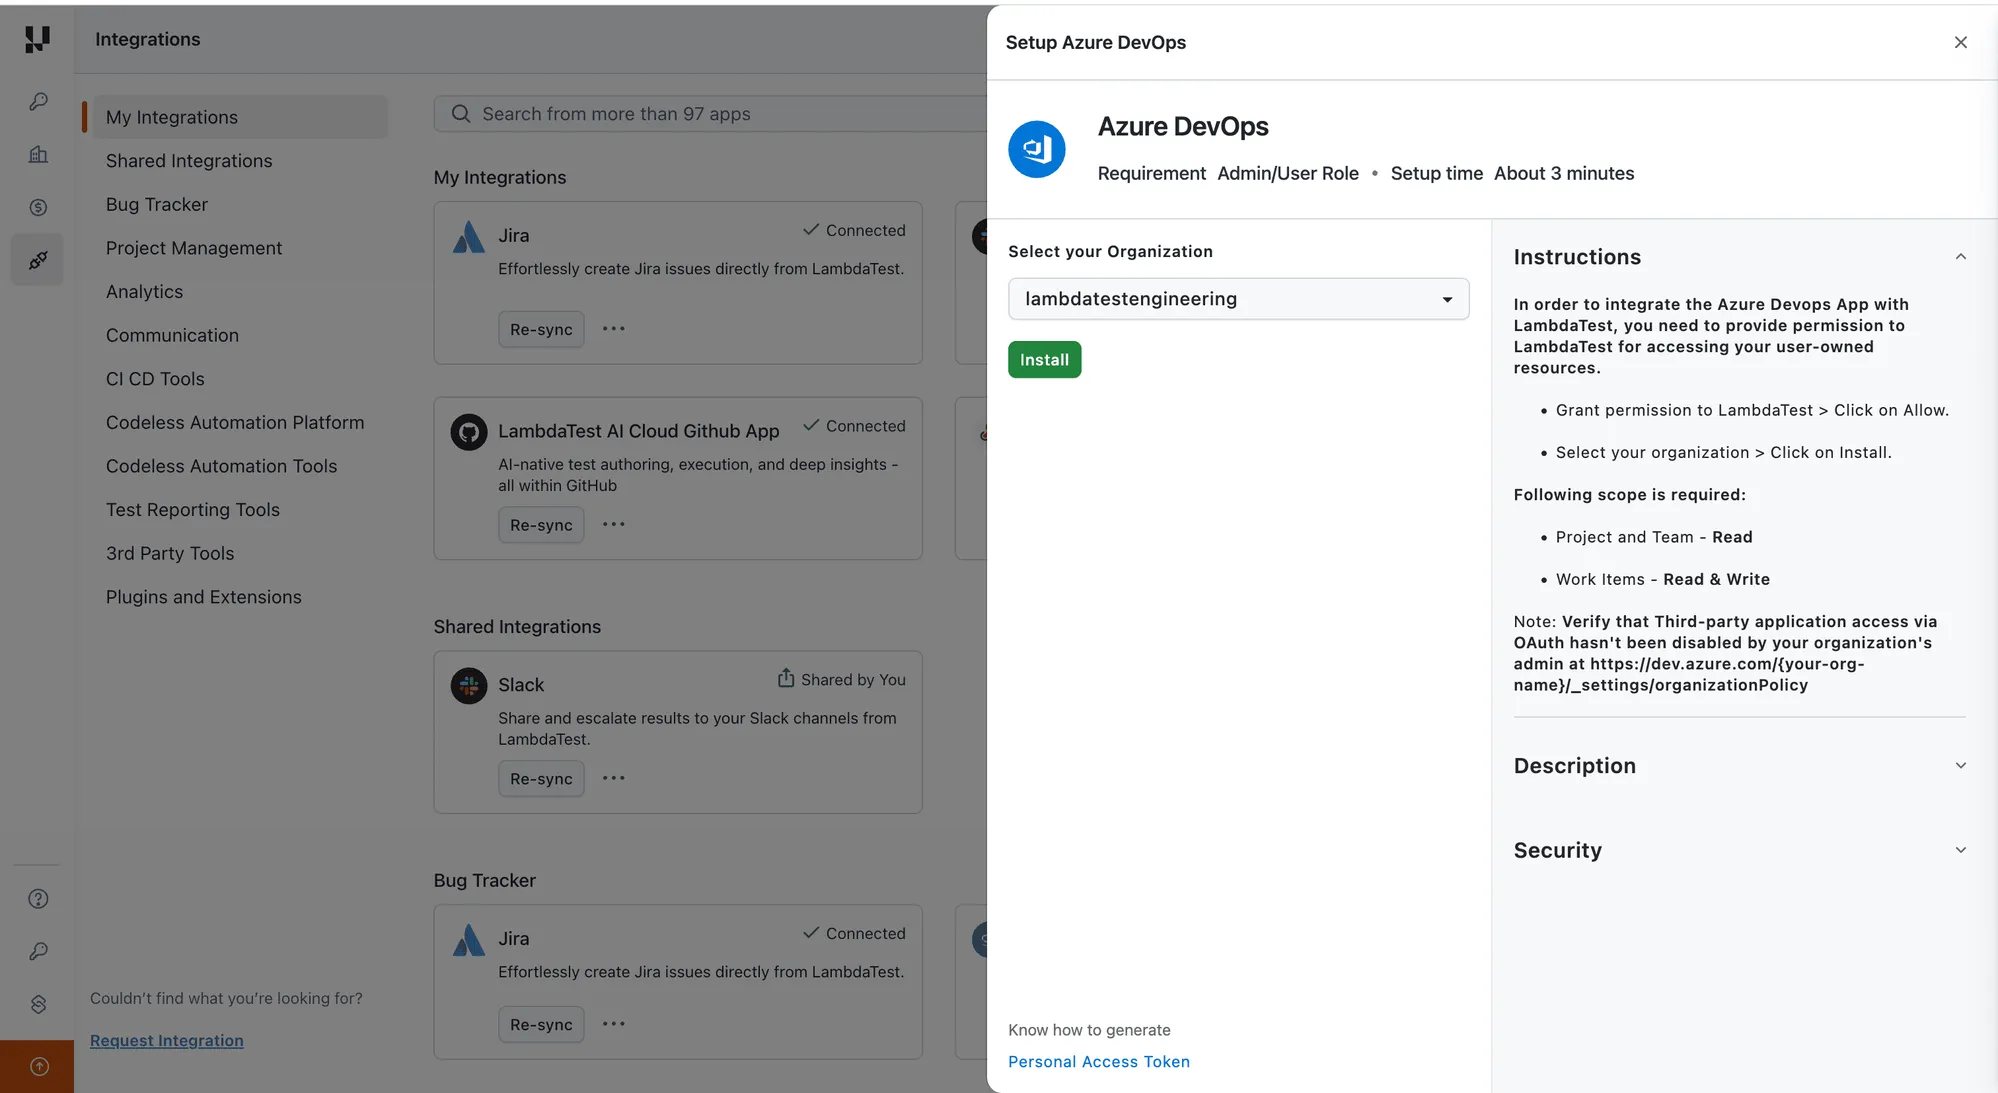Click 'Connected' status on My Integrations Jira
The height and width of the screenshot is (1093, 1998).
865,230
